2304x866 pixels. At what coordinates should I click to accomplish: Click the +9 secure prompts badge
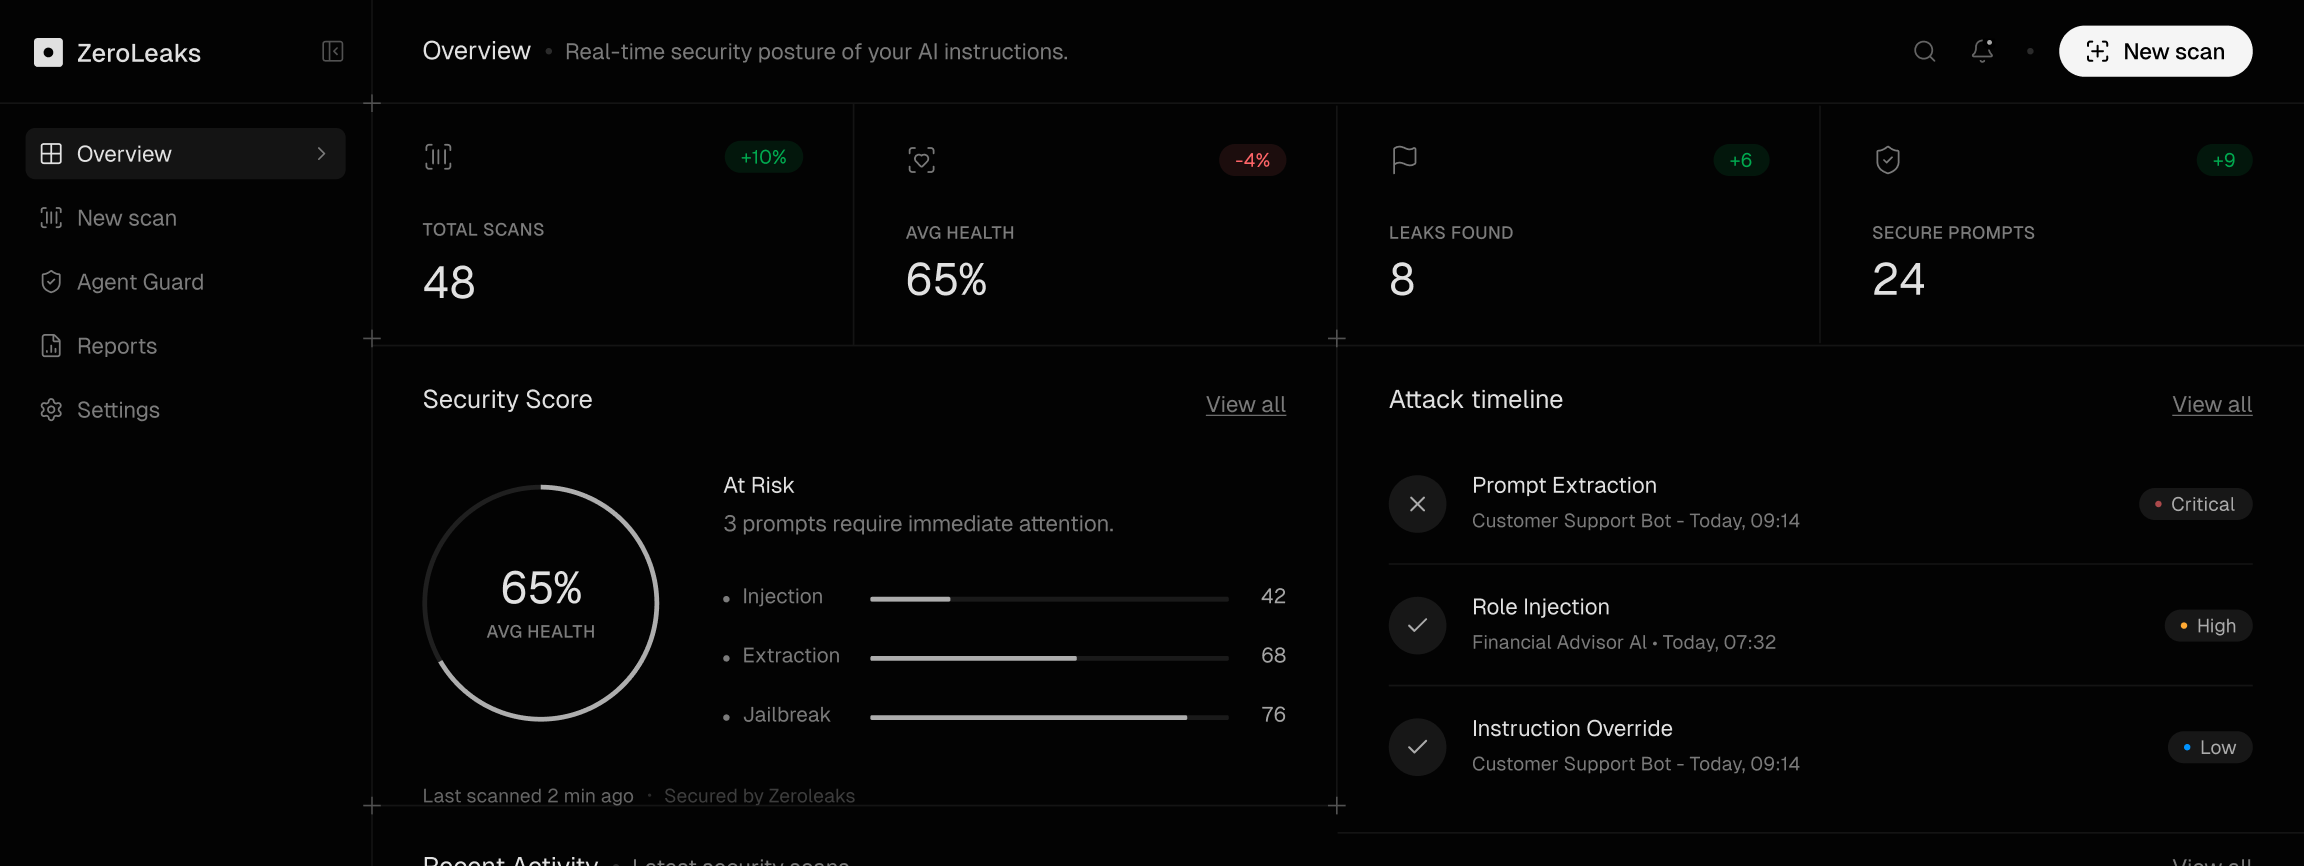point(2224,160)
